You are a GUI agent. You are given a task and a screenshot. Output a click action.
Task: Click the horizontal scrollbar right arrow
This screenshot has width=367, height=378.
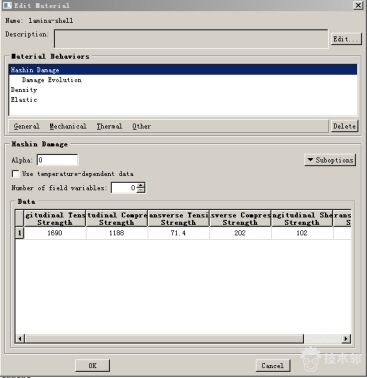click(346, 339)
